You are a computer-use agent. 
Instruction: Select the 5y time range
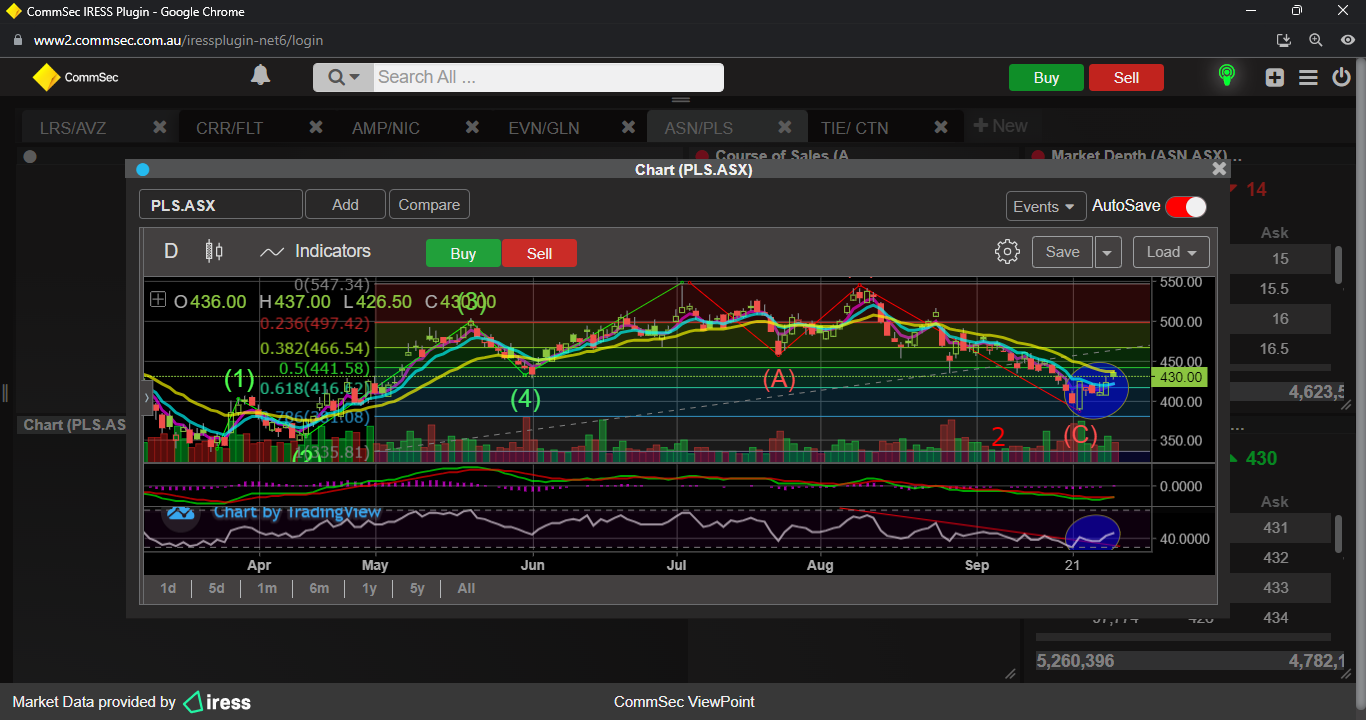(417, 588)
